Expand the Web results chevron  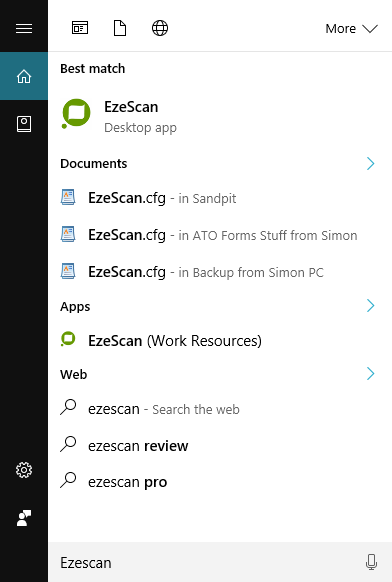(x=370, y=373)
